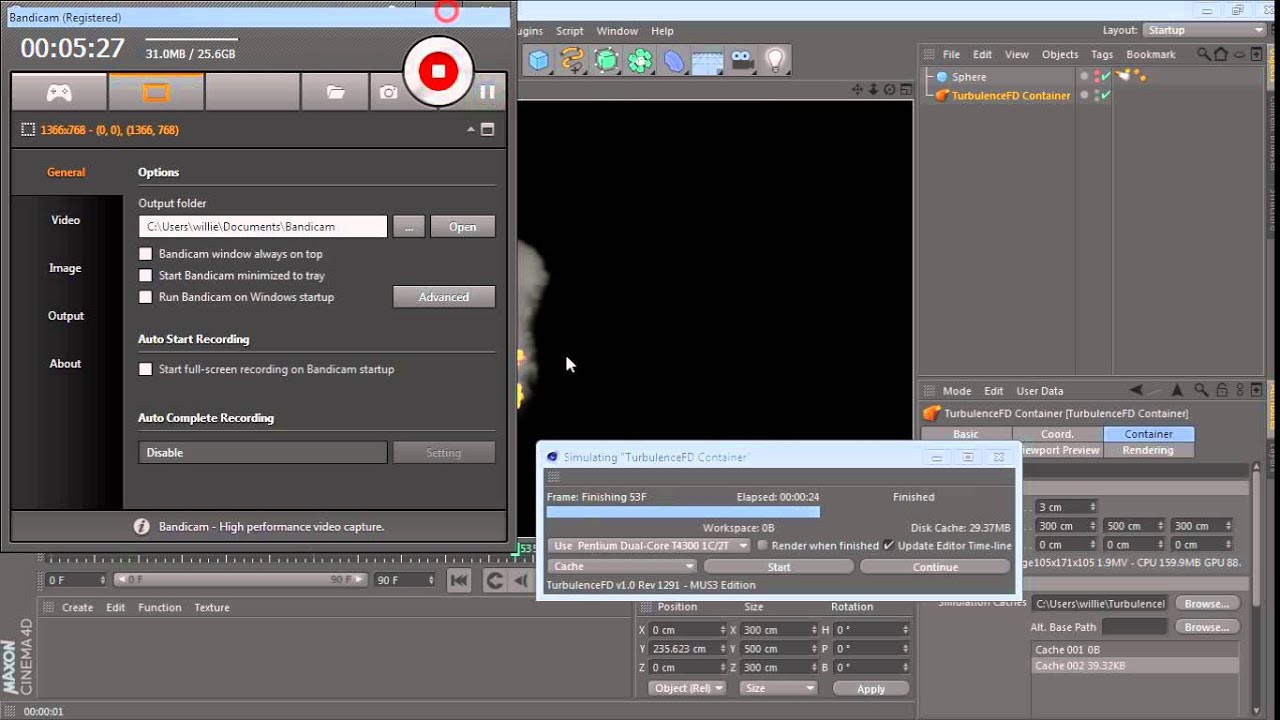The height and width of the screenshot is (720, 1280).
Task: Open the Pentium Dual-Core processor dropdown
Action: 648,546
